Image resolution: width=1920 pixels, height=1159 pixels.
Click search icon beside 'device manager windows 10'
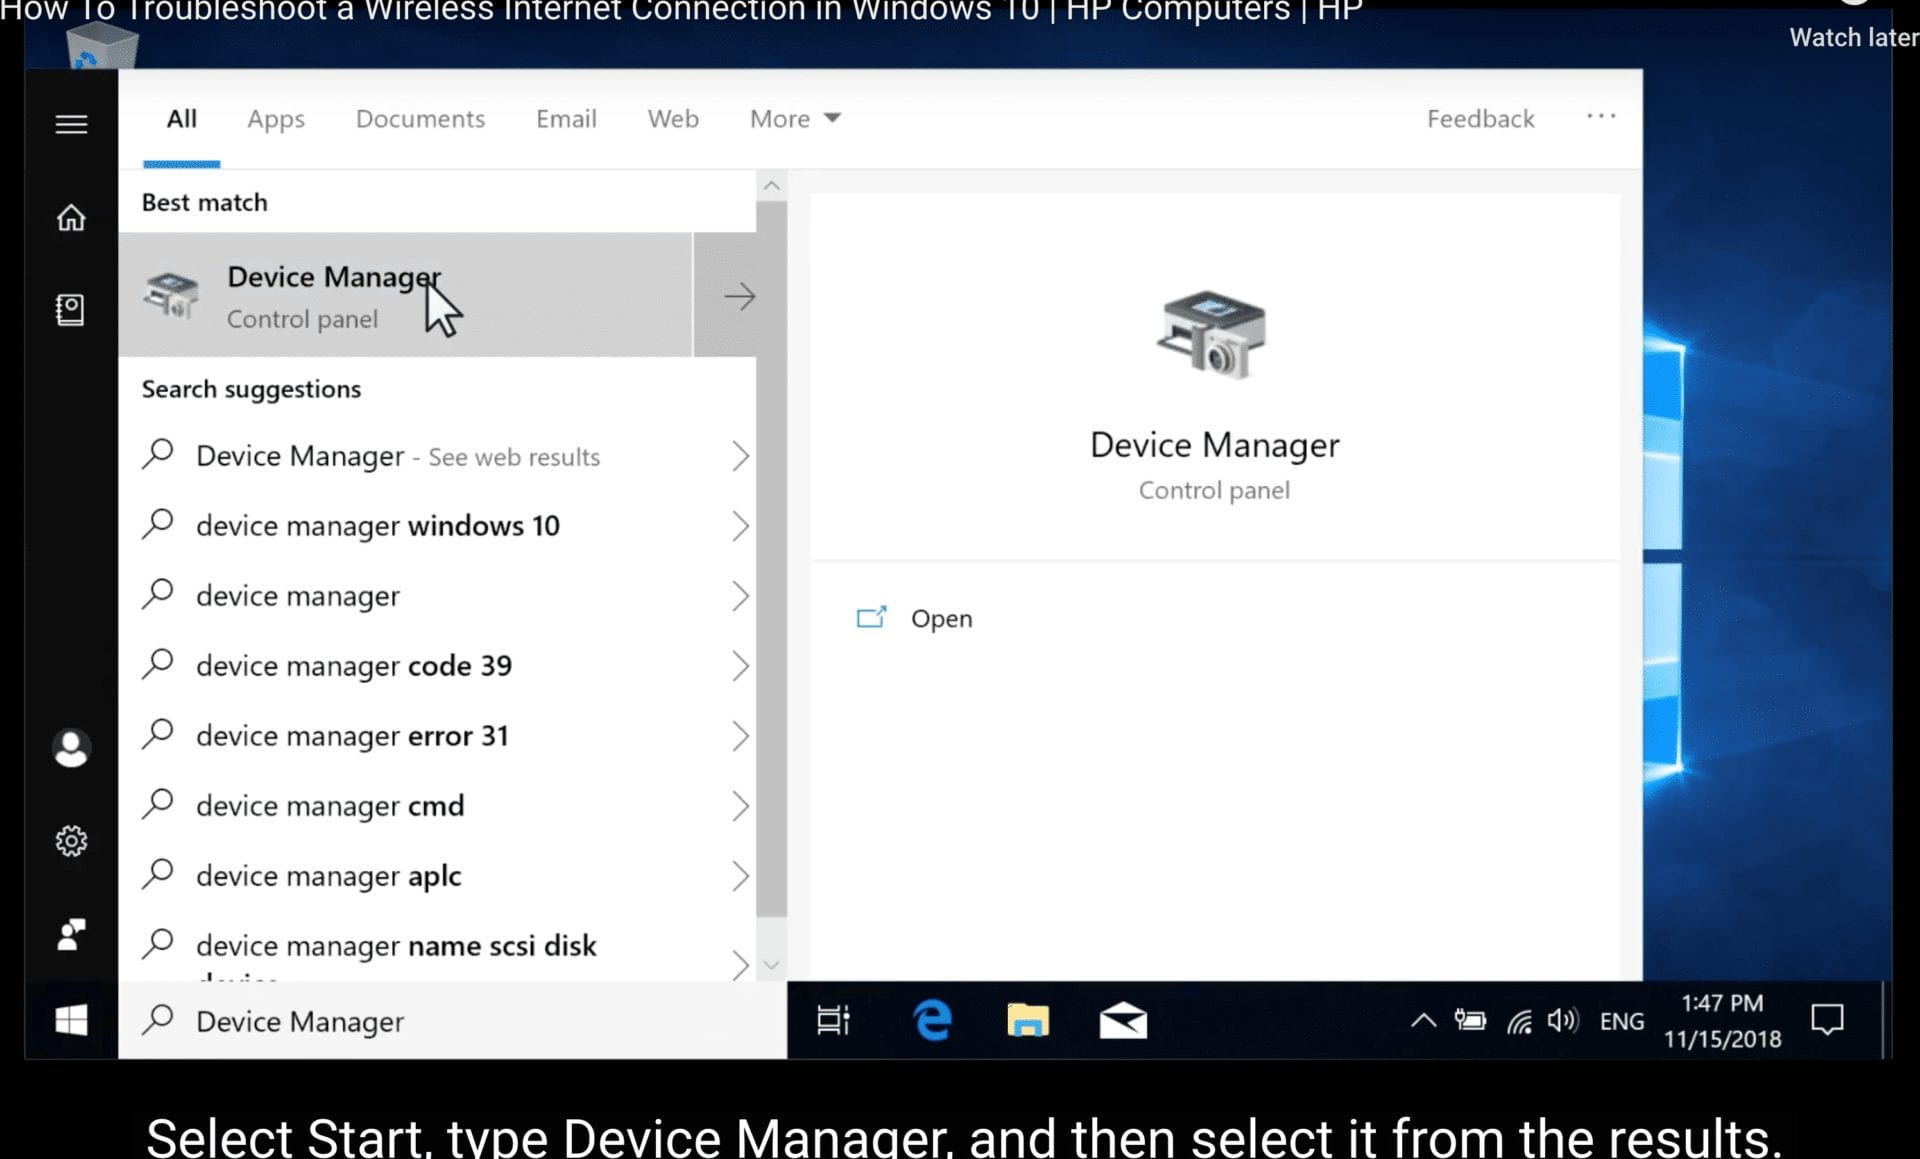click(x=158, y=524)
